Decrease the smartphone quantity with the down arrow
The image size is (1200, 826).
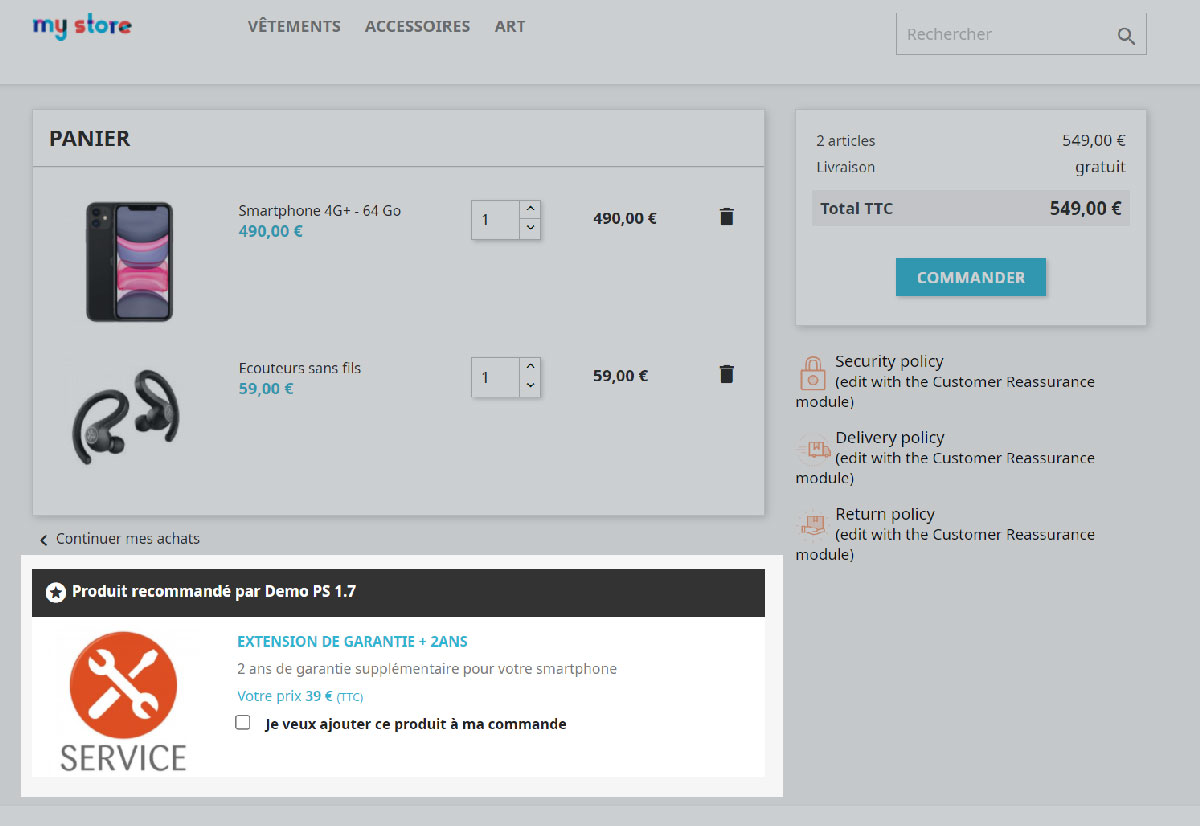pyautogui.click(x=530, y=230)
